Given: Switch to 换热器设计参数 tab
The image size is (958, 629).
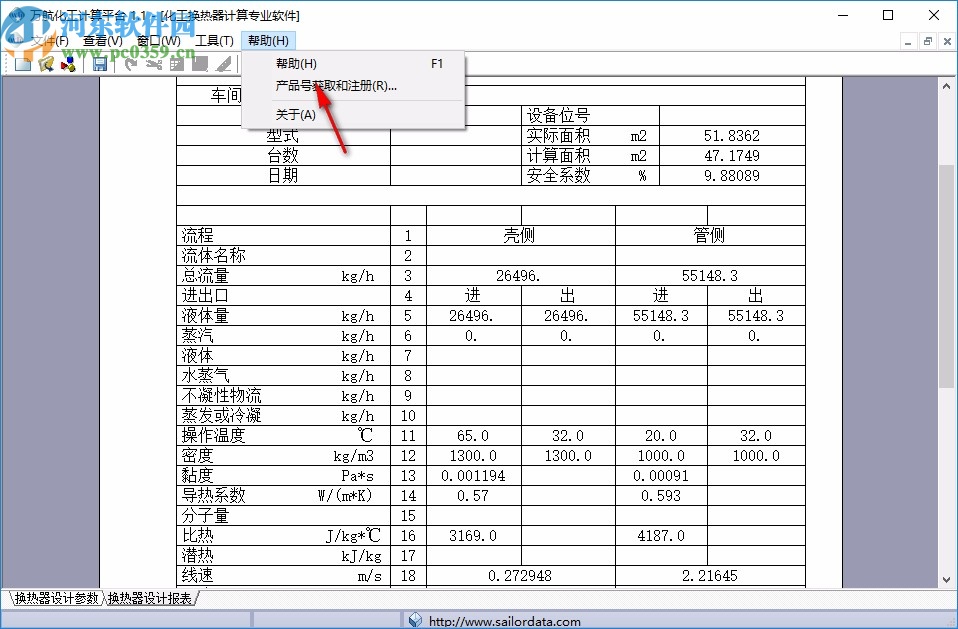Looking at the screenshot, I should 56,598.
